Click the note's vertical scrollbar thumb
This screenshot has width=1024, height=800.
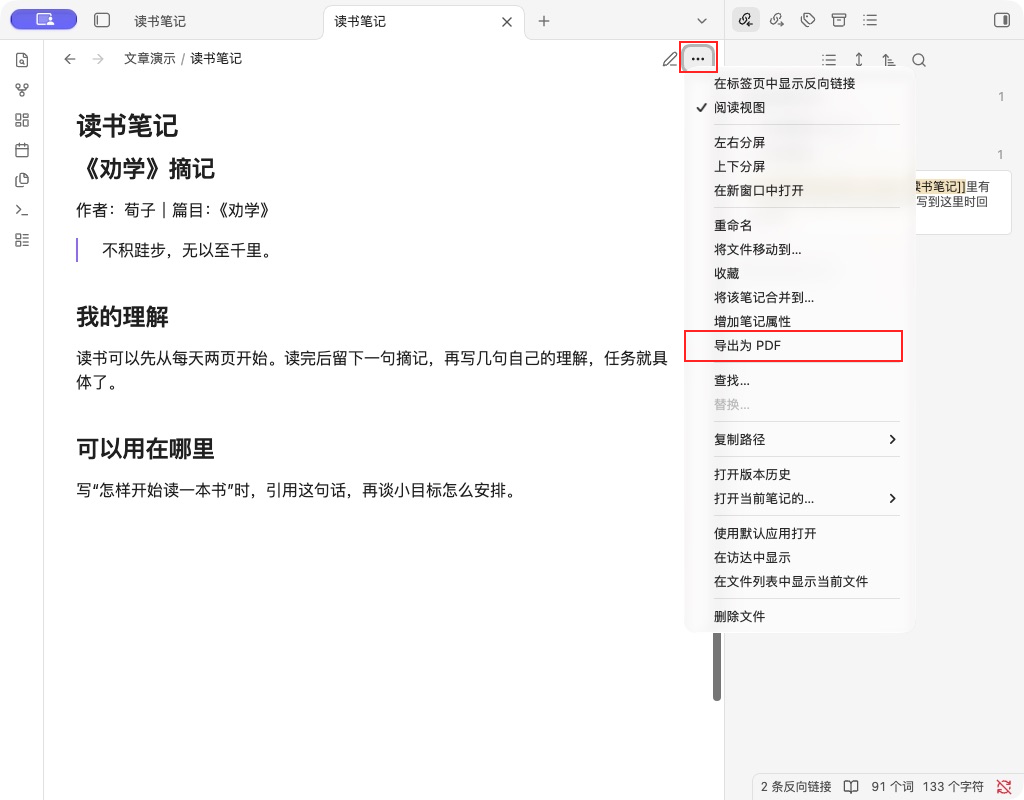(716, 666)
